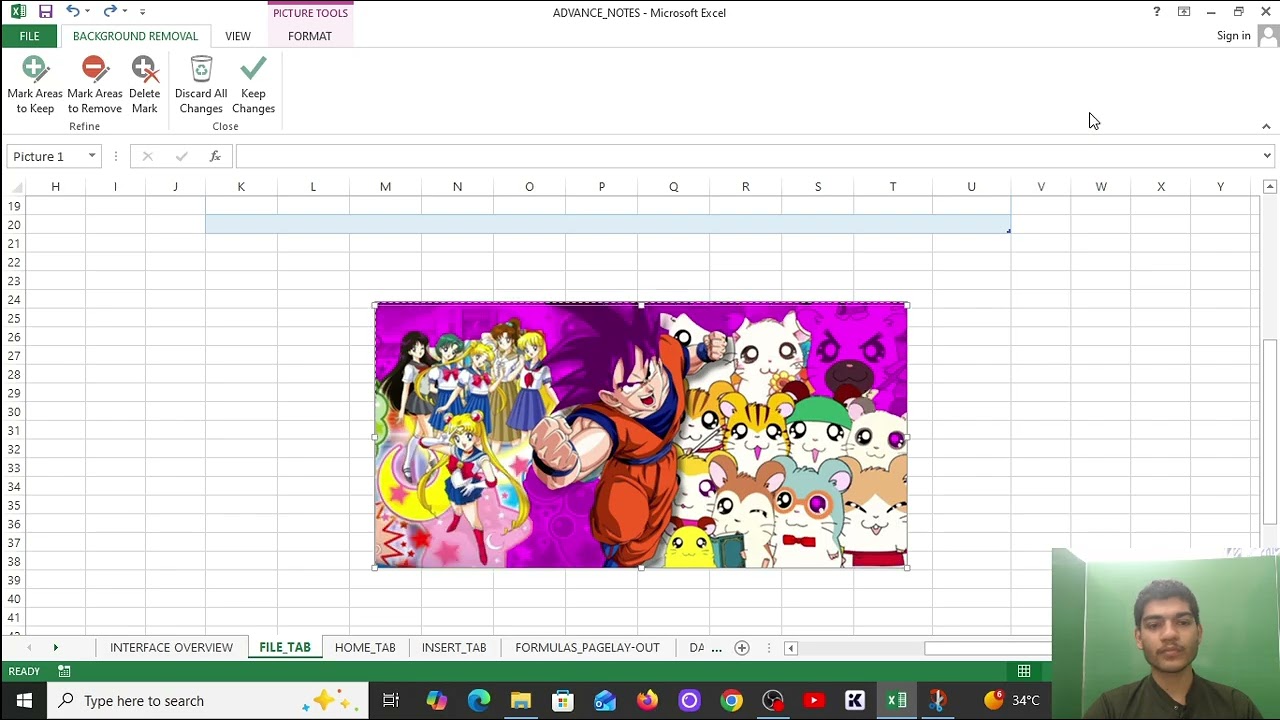Switch to Normal view in status bar
1280x720 pixels.
pos(1024,671)
